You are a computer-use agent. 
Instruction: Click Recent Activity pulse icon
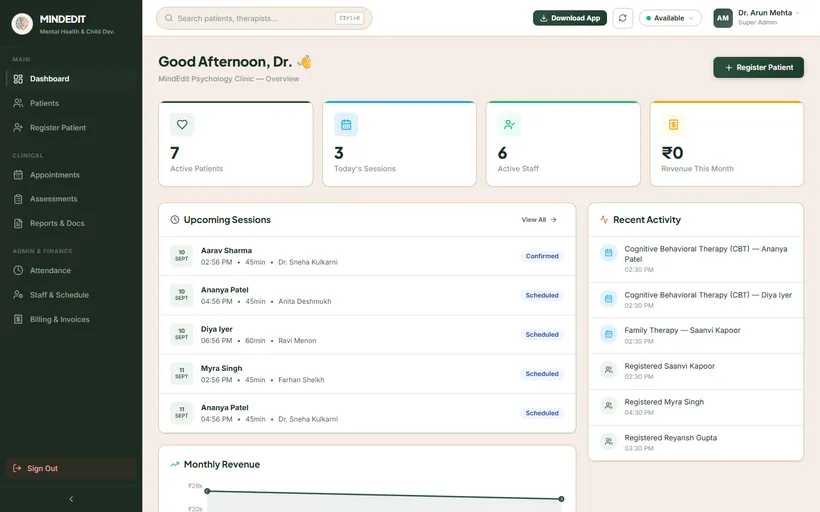(604, 220)
